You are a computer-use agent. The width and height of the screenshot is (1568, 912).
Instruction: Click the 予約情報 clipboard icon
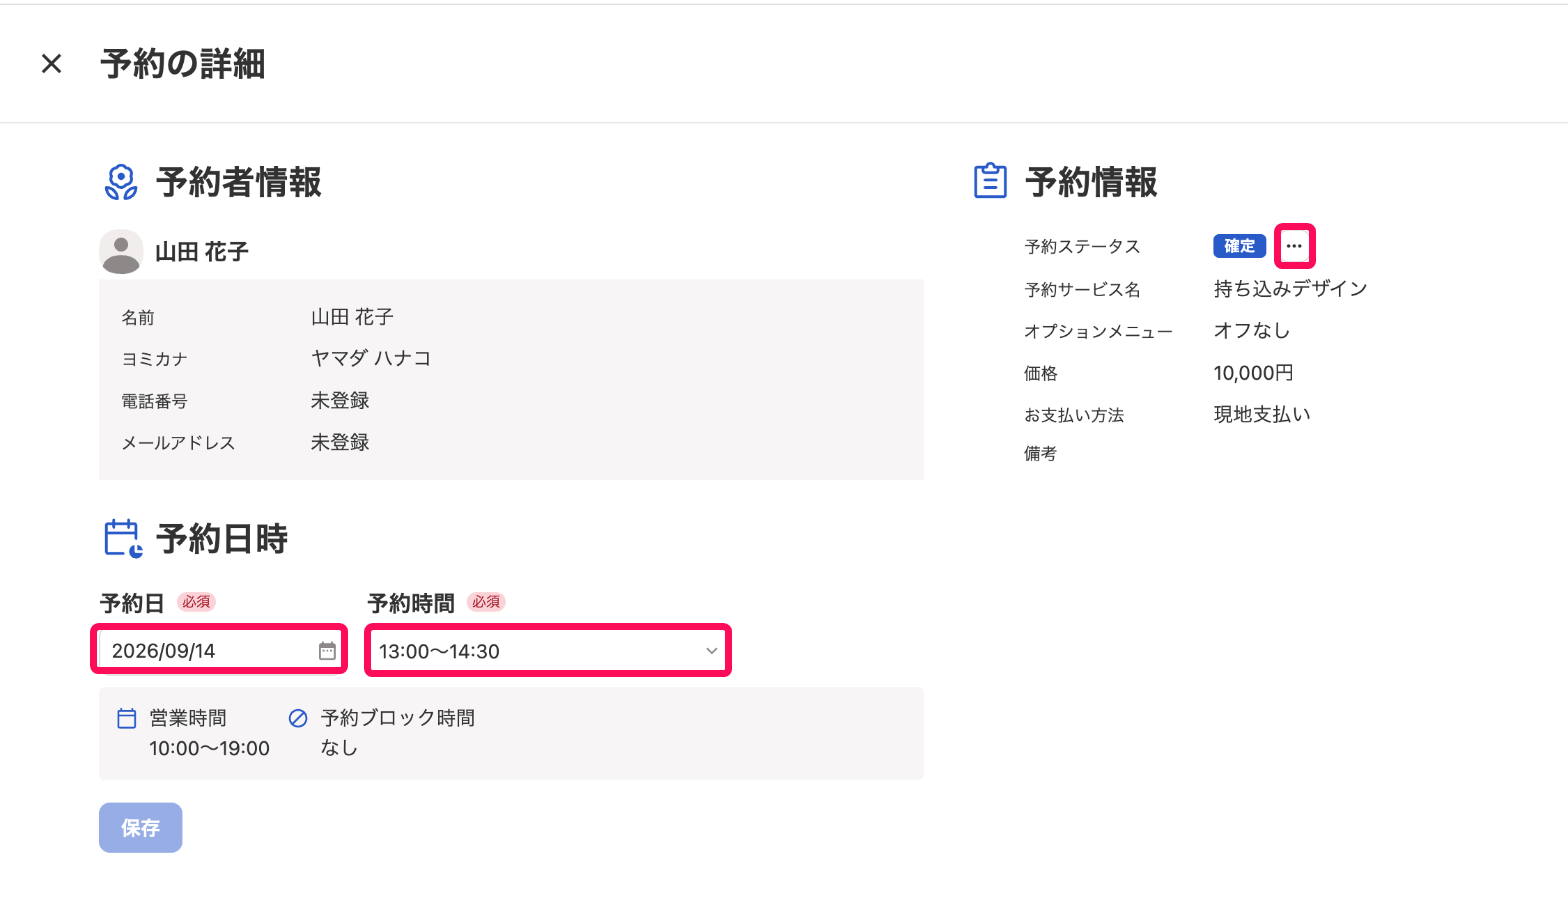tap(990, 181)
